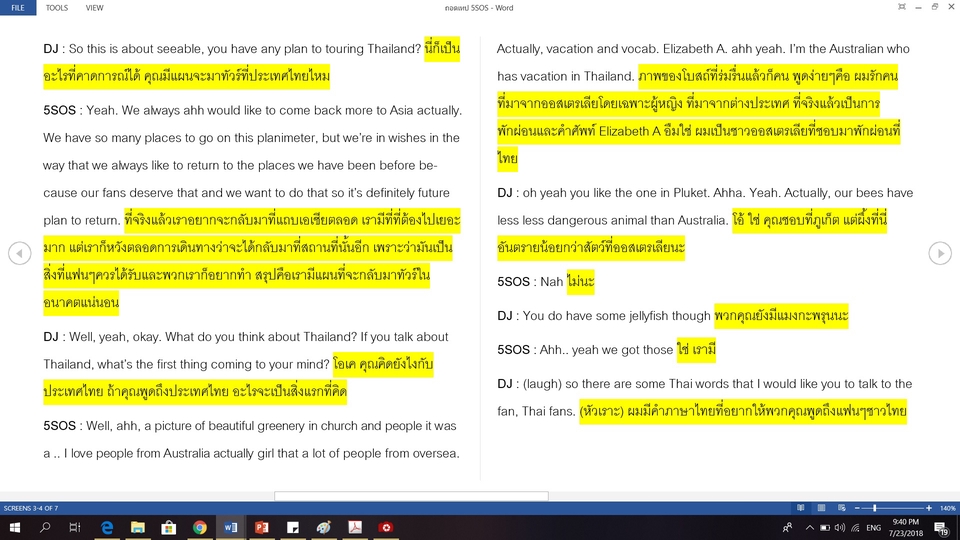
Task: Open Task View
Action: coord(75,527)
